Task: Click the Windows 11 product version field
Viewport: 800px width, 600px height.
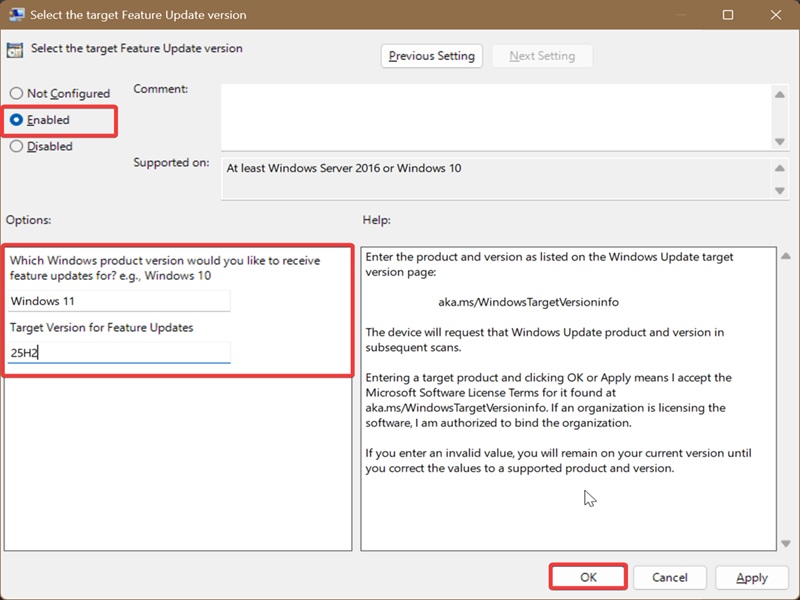Action: coord(119,301)
